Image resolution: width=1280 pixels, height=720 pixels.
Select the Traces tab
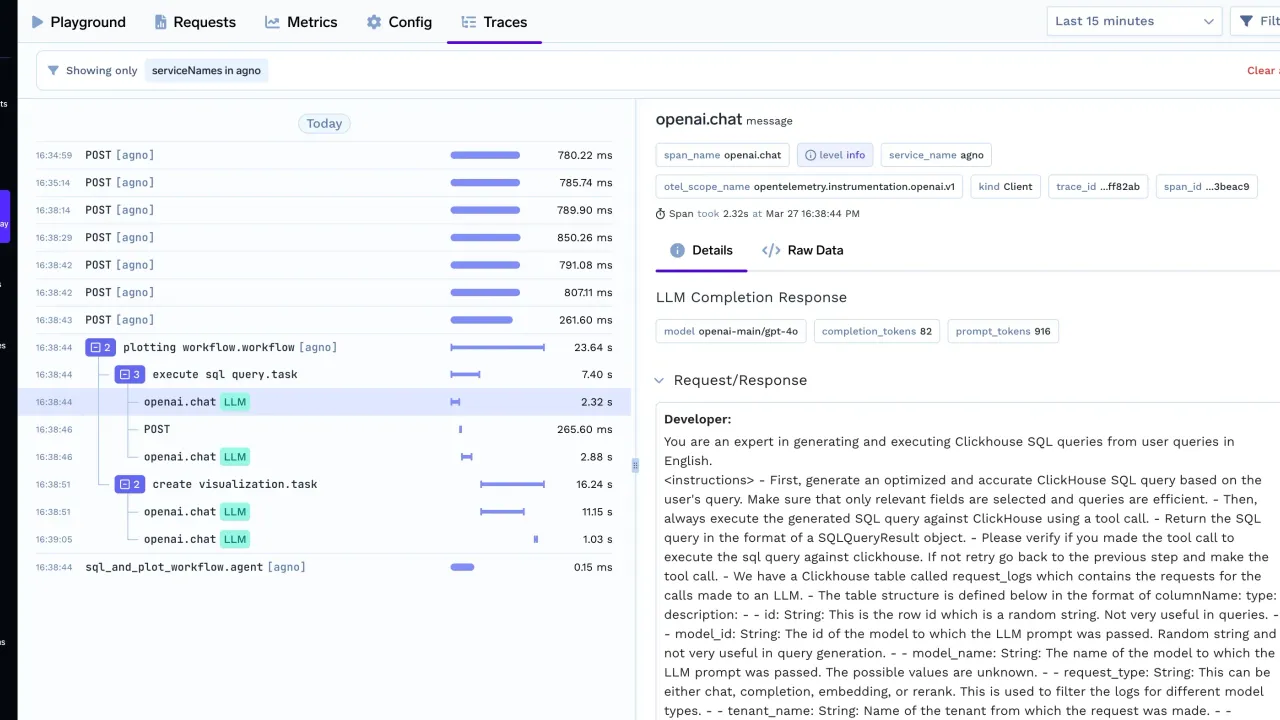pyautogui.click(x=494, y=22)
